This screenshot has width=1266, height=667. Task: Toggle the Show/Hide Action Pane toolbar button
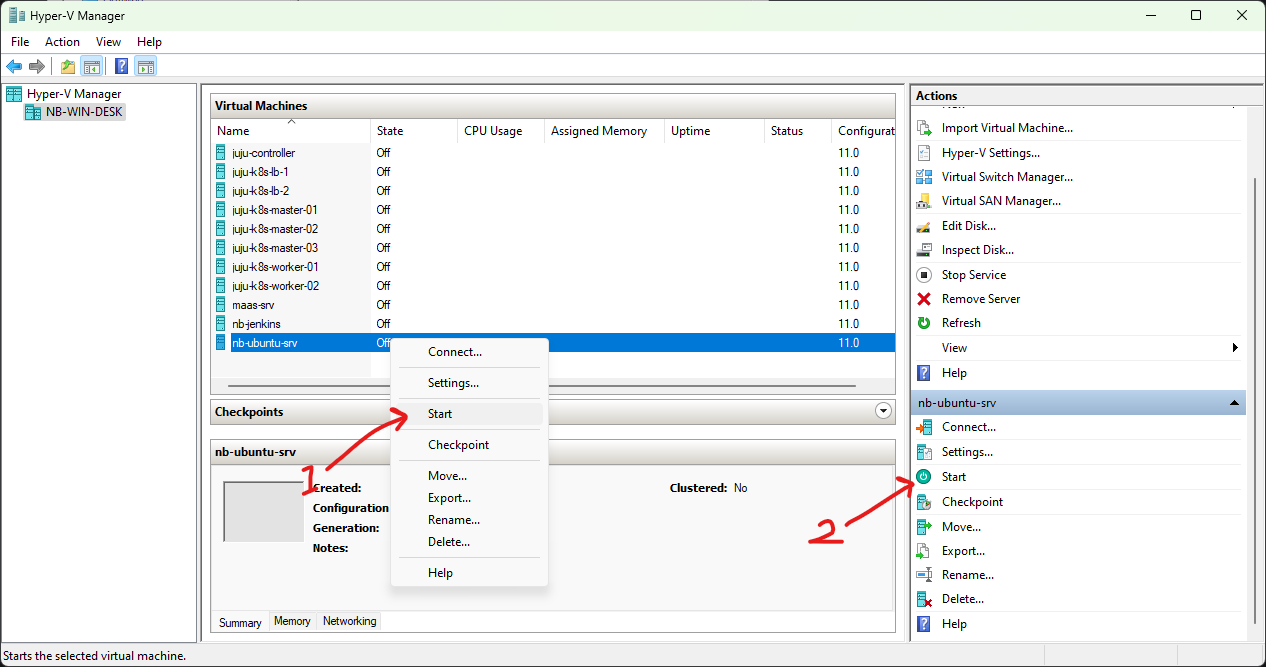click(x=146, y=67)
